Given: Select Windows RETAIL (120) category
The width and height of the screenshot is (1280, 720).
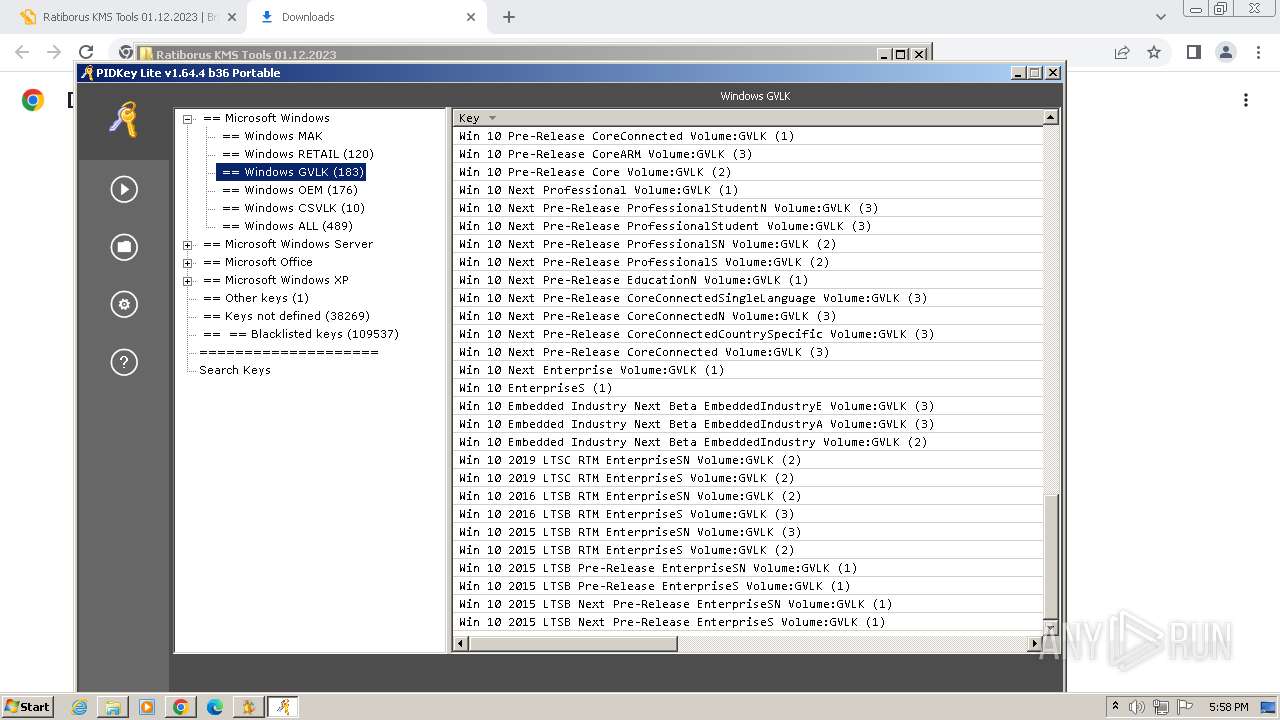Looking at the screenshot, I should point(297,154).
